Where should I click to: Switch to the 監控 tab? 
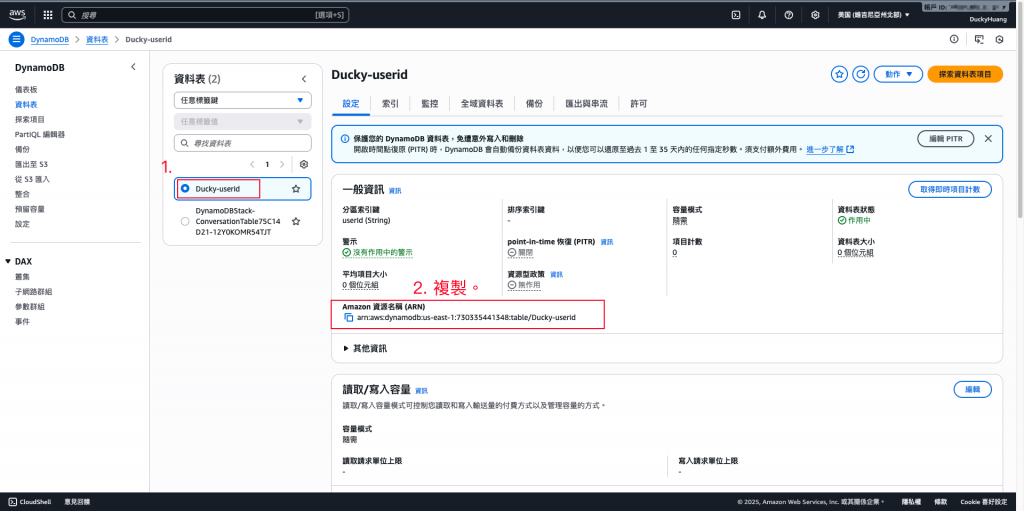point(430,104)
